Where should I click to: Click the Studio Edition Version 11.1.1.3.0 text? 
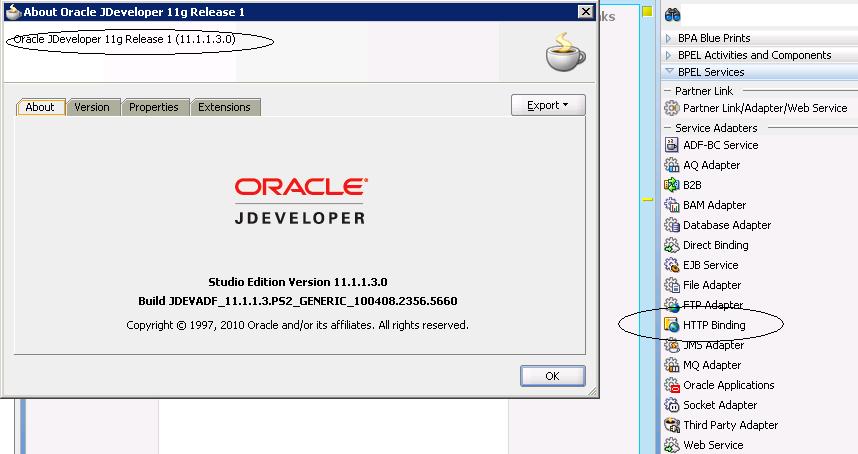tap(298, 282)
